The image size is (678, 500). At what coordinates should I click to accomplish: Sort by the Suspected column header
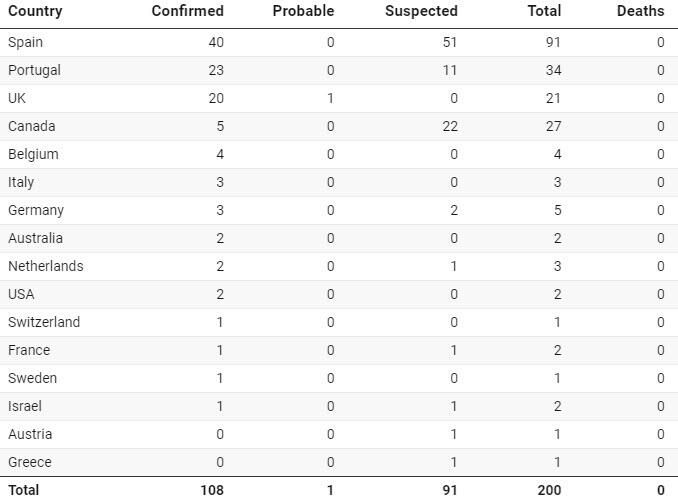[421, 12]
